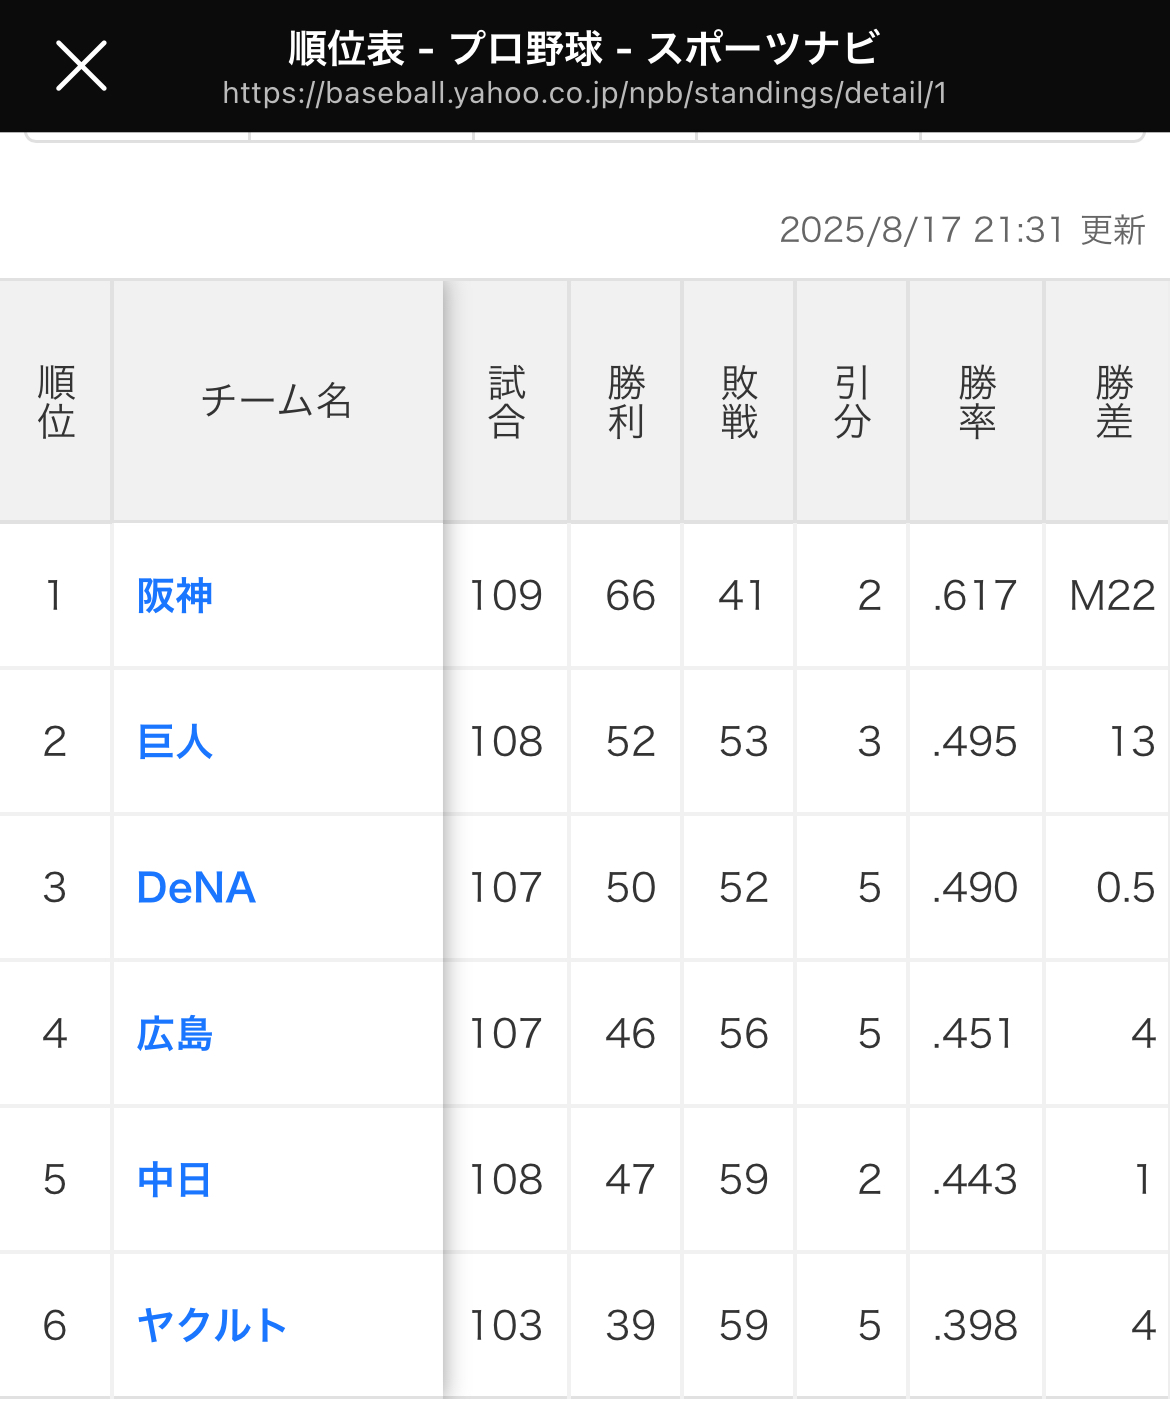1170x1421 pixels.
Task: Open the 広島 team link
Action: (x=175, y=1034)
